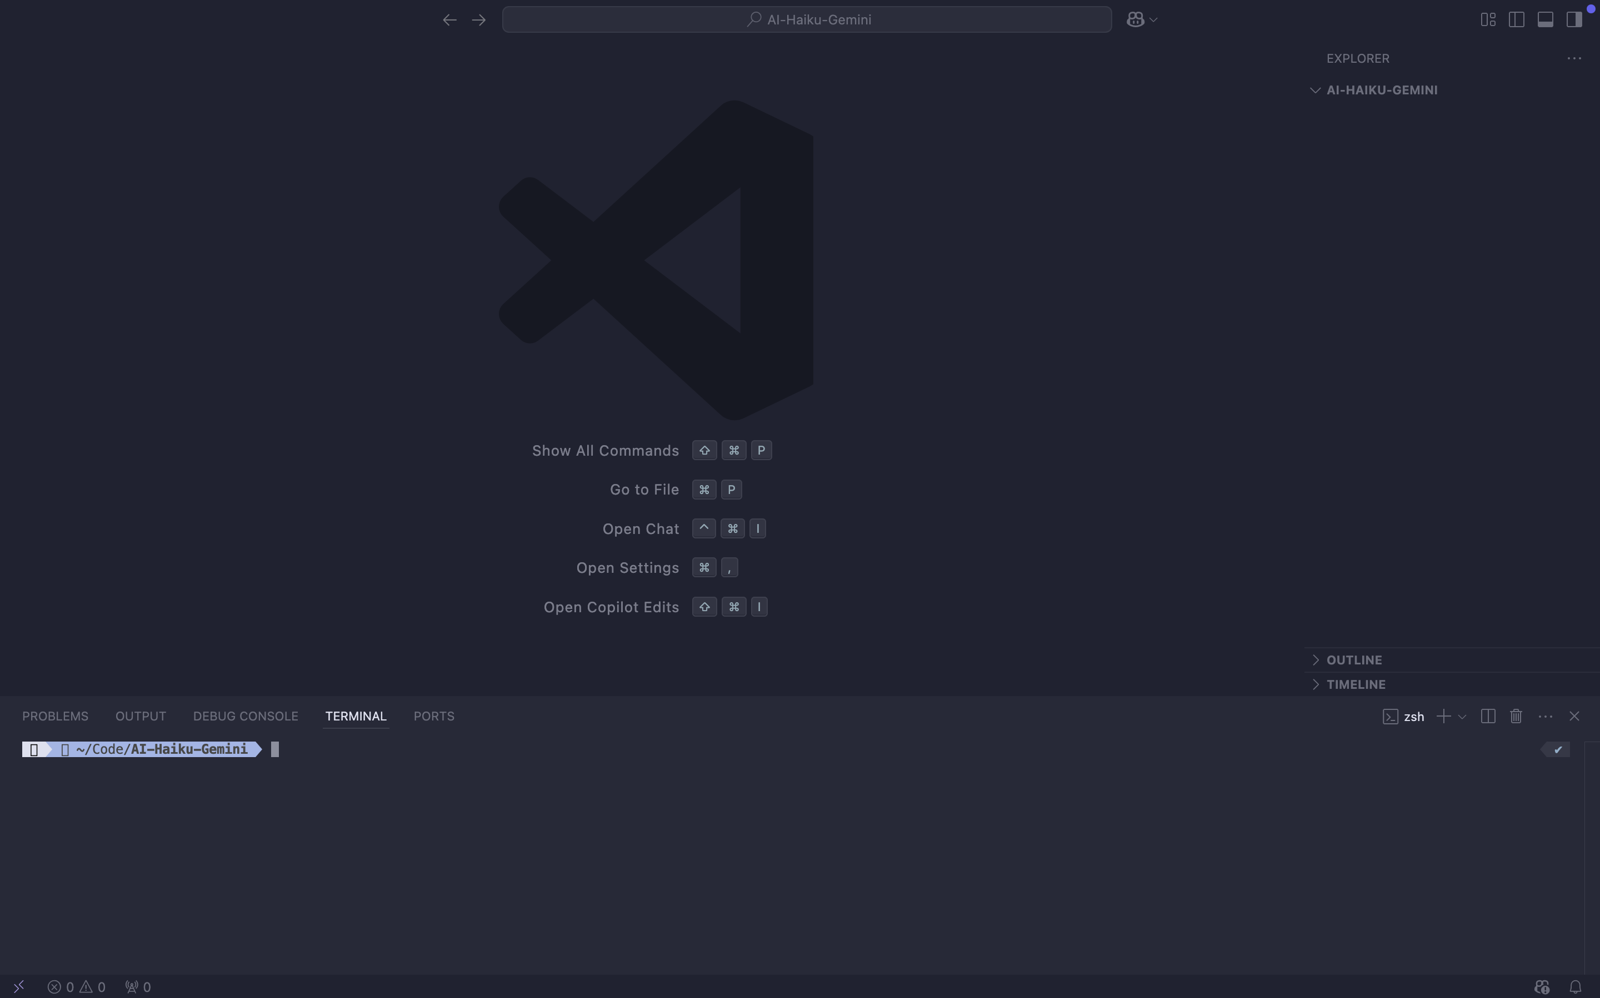The image size is (1600, 998).
Task: Click the Go Back navigation arrow
Action: pos(449,20)
